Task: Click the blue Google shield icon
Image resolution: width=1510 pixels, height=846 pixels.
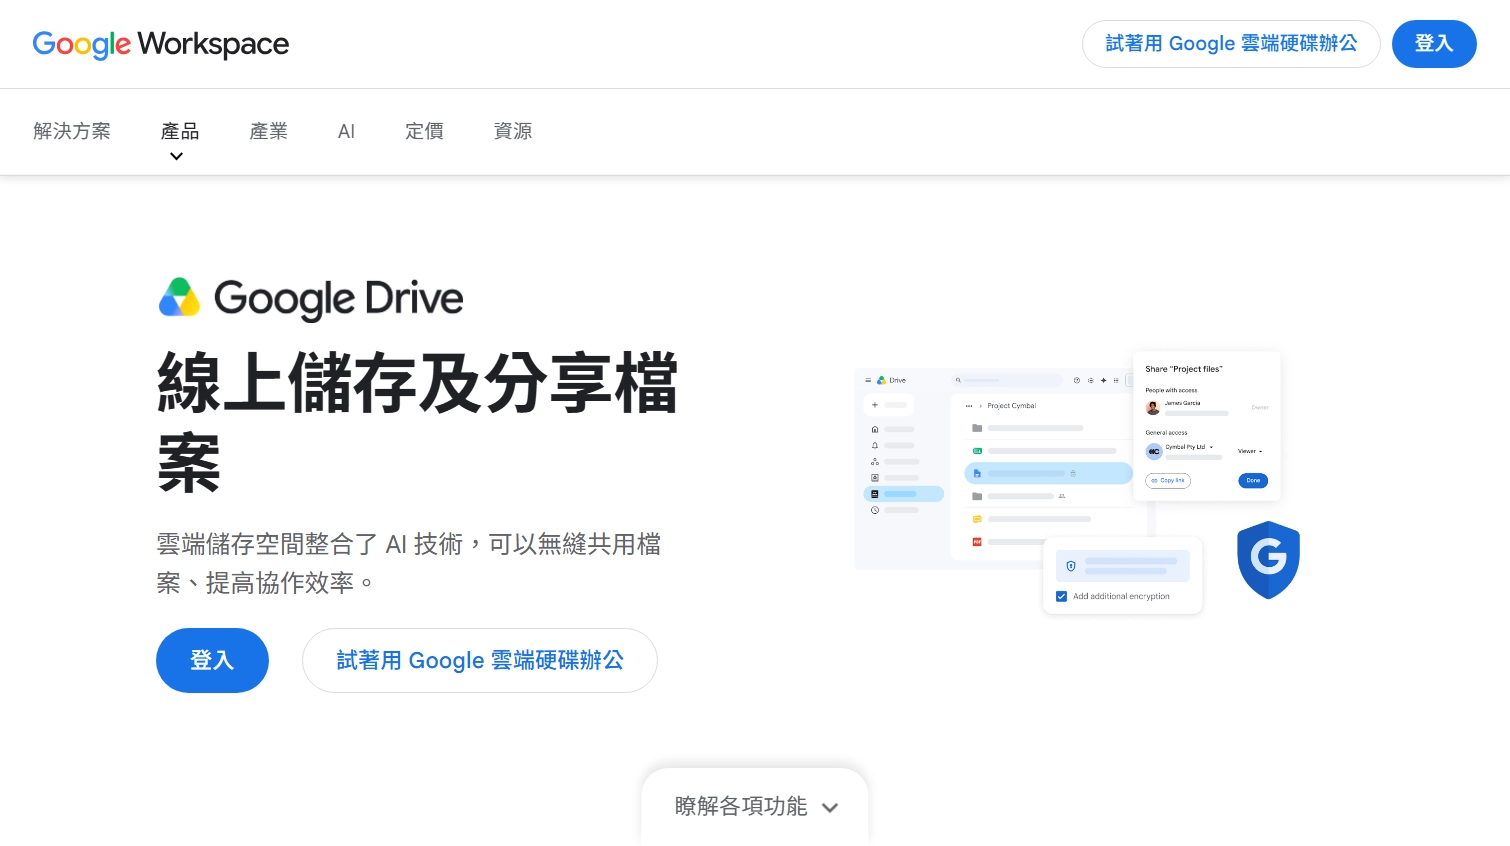Action: pos(1268,560)
